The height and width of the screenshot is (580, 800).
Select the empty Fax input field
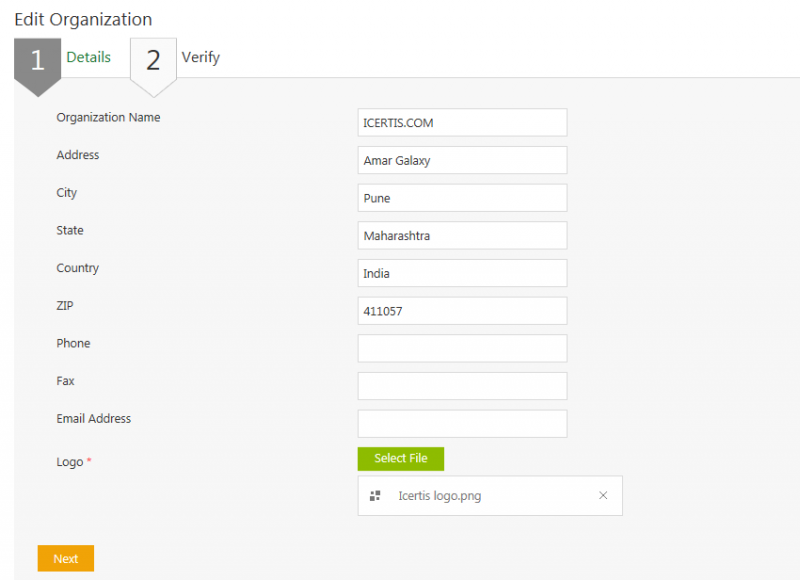point(462,386)
